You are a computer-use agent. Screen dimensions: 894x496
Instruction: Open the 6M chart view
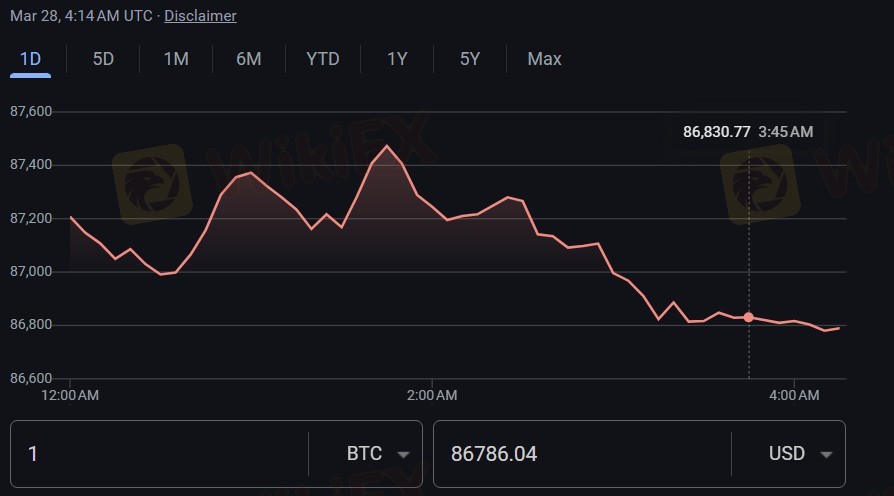(249, 59)
